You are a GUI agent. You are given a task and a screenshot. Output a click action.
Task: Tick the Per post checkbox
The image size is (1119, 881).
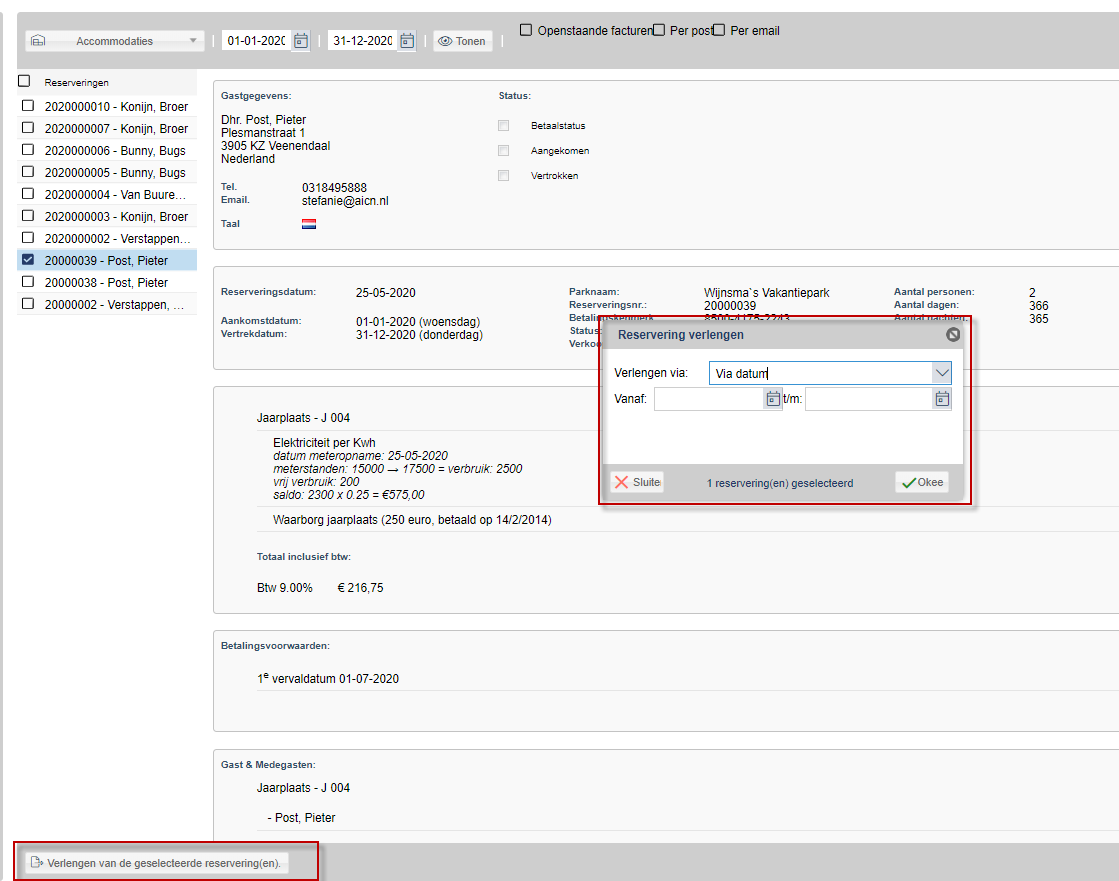coord(659,30)
